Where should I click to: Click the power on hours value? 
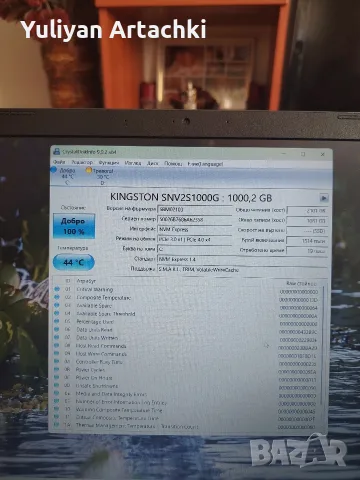pos(307,251)
